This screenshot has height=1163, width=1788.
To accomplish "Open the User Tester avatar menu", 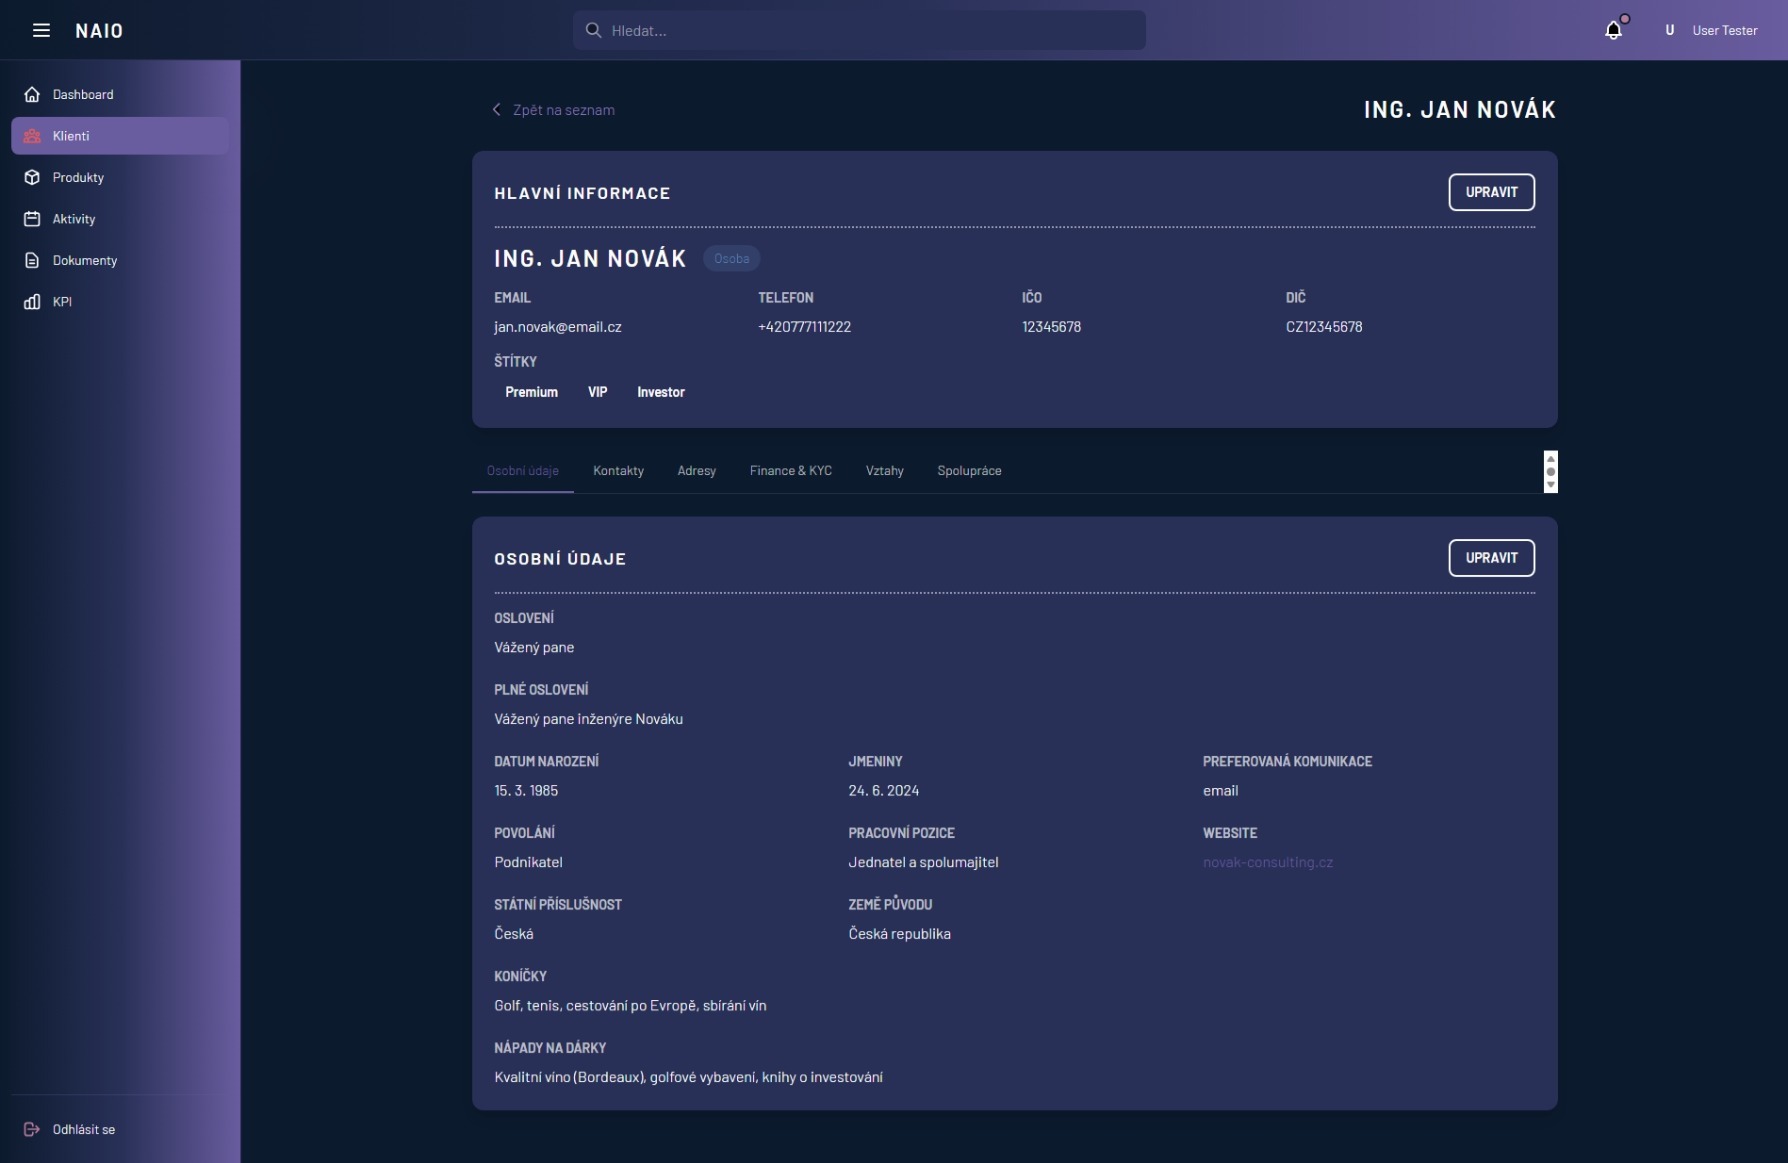I will point(1668,30).
